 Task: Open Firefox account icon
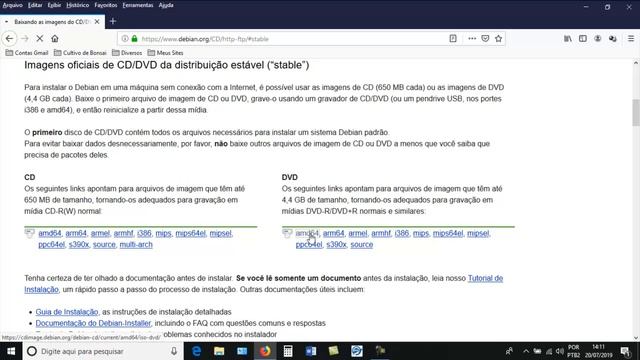(x=598, y=39)
